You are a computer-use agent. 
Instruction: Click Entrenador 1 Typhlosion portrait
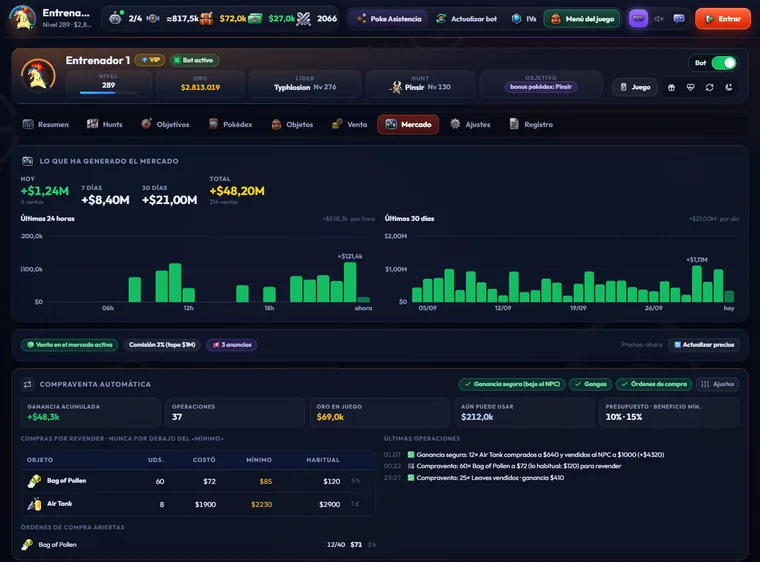(x=38, y=76)
